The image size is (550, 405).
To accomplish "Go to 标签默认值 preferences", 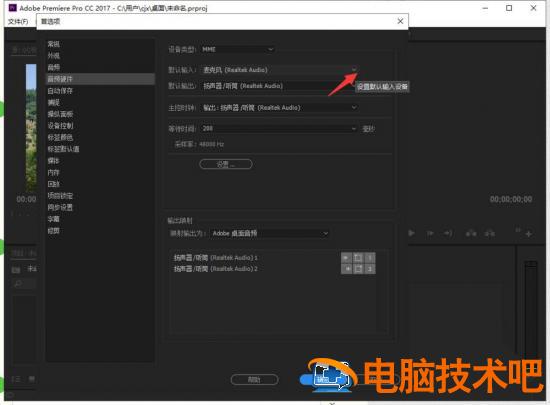I will 63,149.
